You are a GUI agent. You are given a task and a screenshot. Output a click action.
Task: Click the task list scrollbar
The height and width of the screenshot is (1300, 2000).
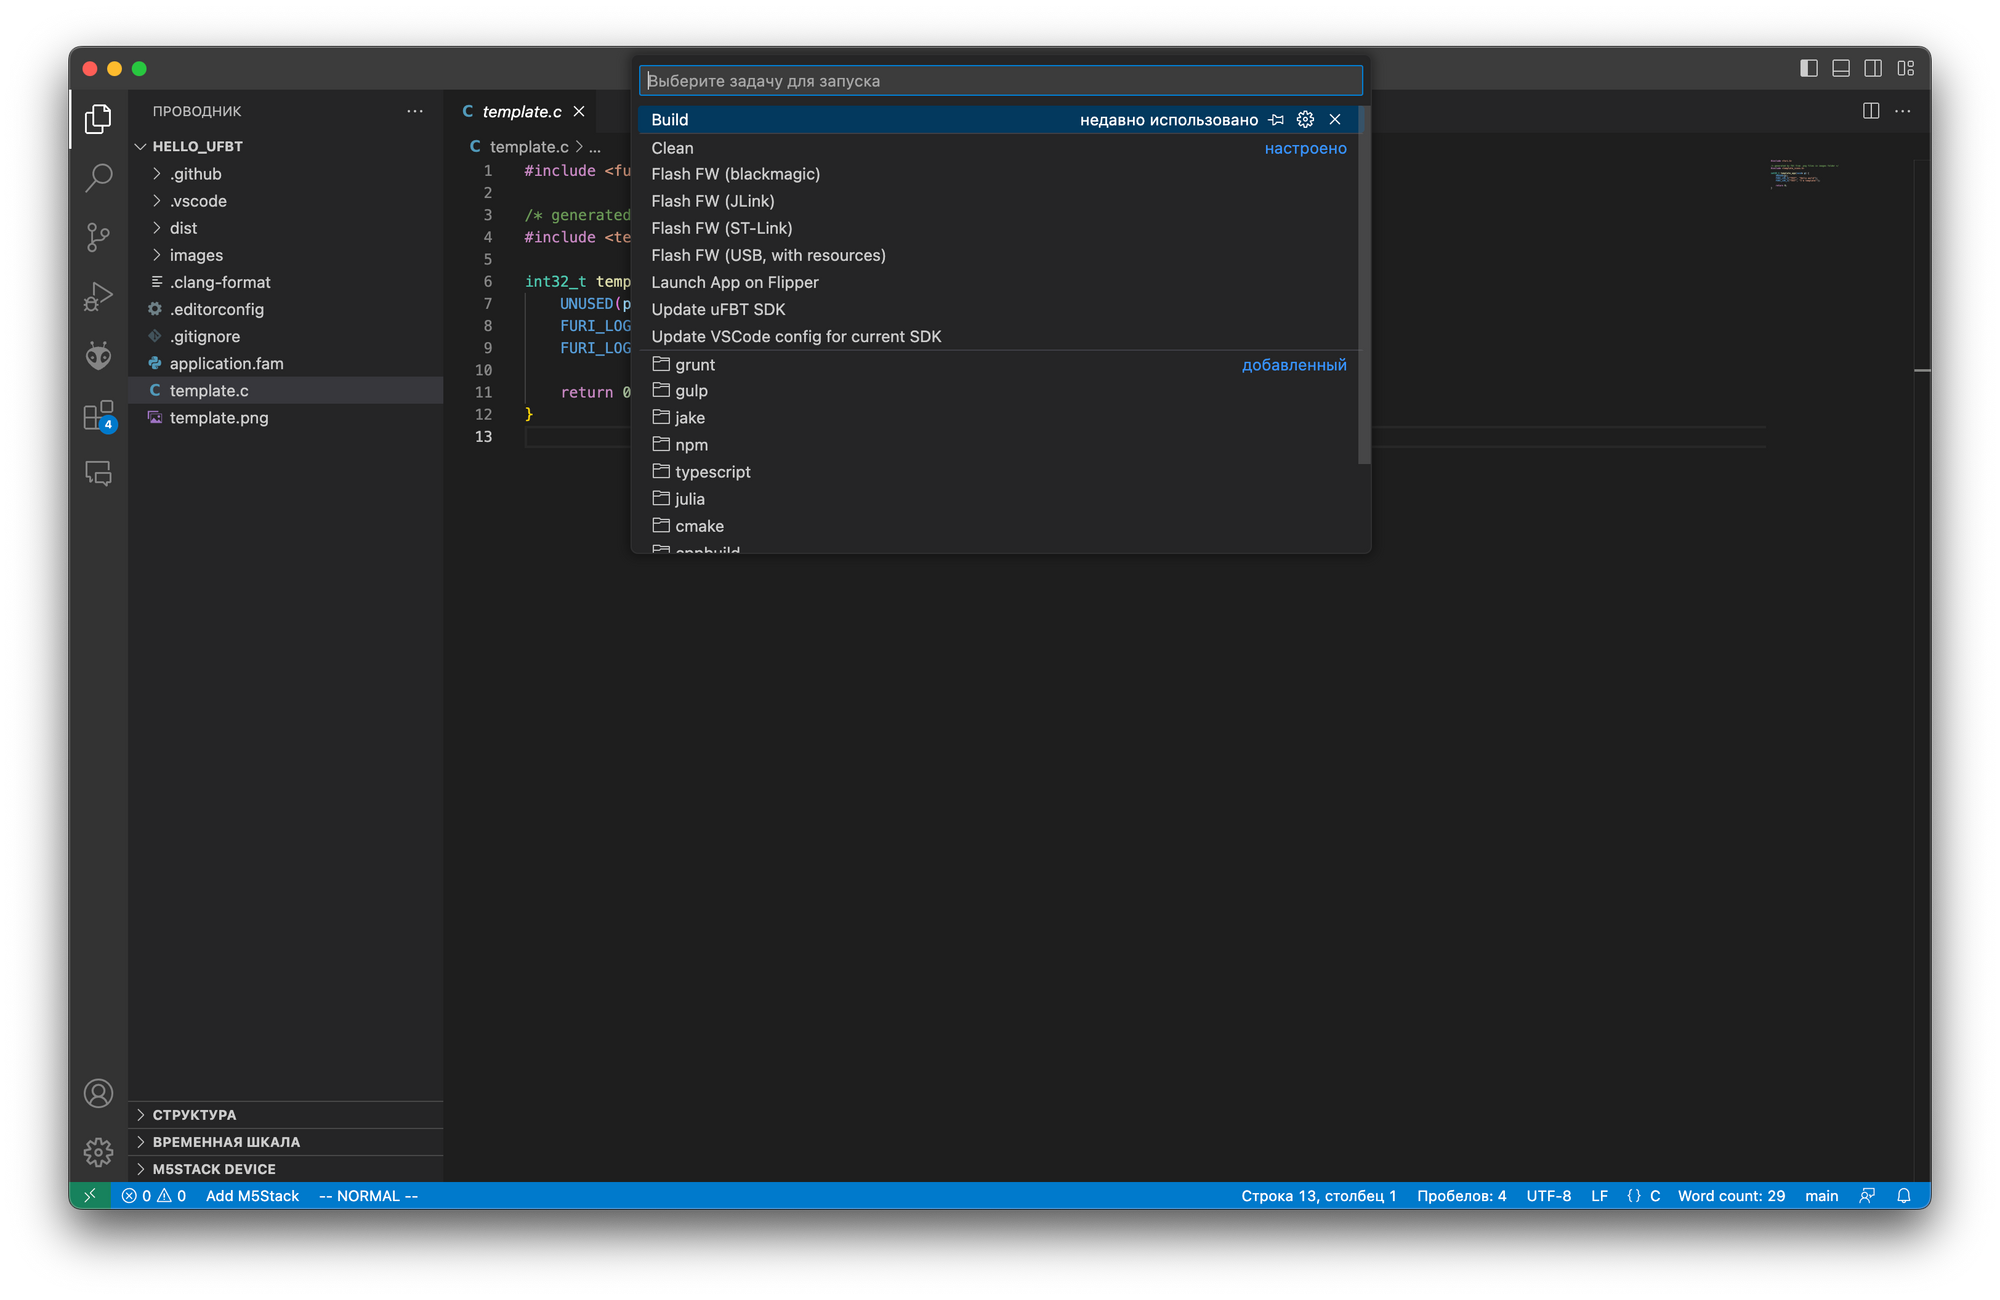[x=1364, y=285]
